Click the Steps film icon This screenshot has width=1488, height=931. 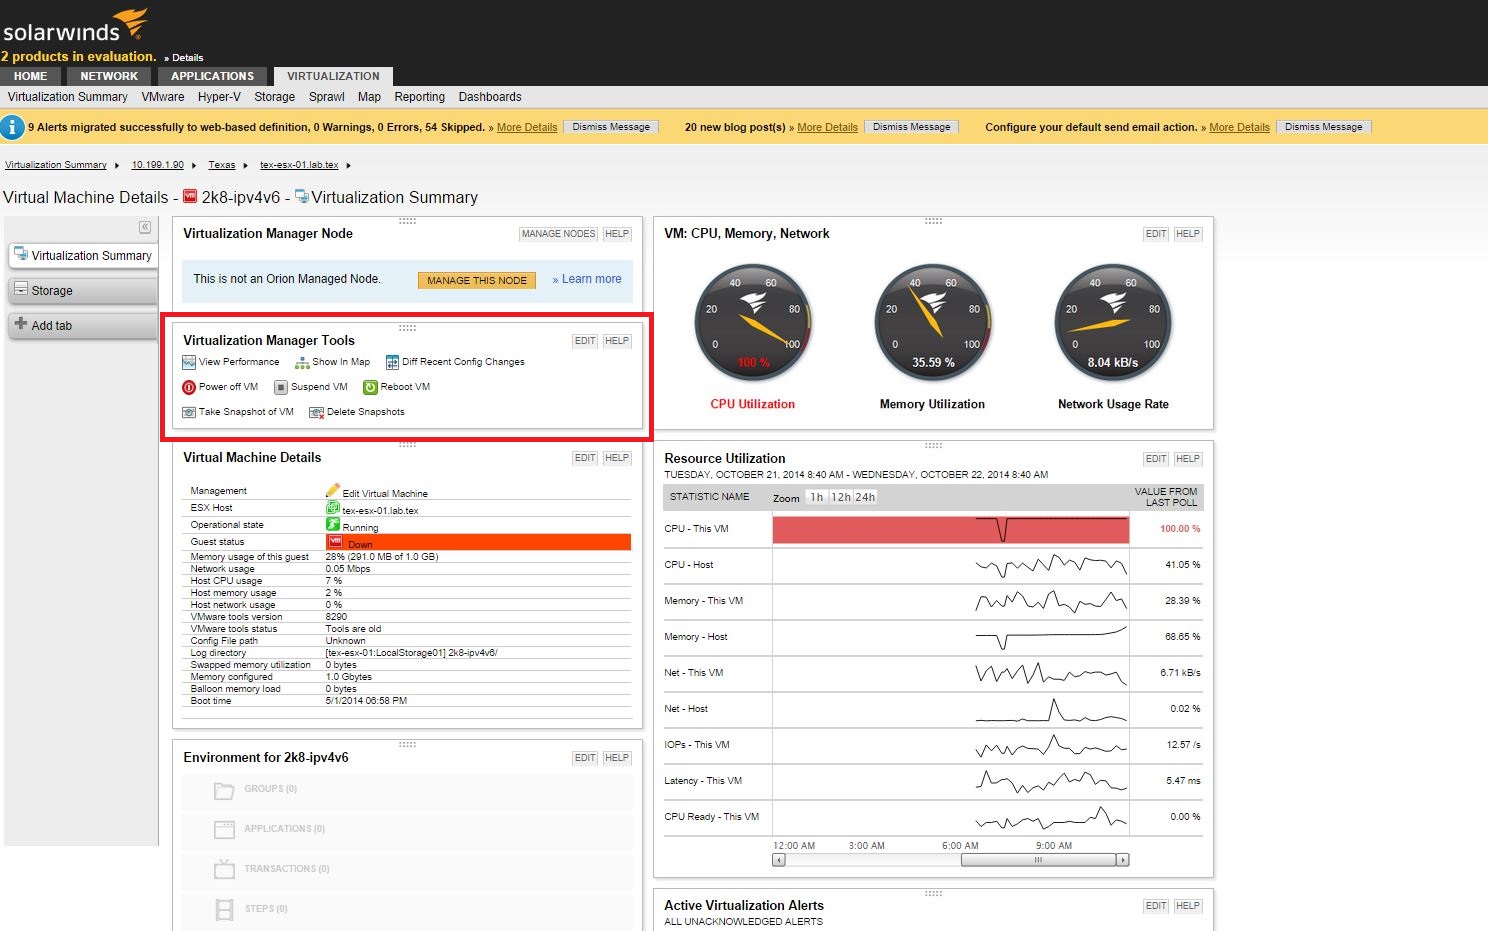[x=225, y=909]
